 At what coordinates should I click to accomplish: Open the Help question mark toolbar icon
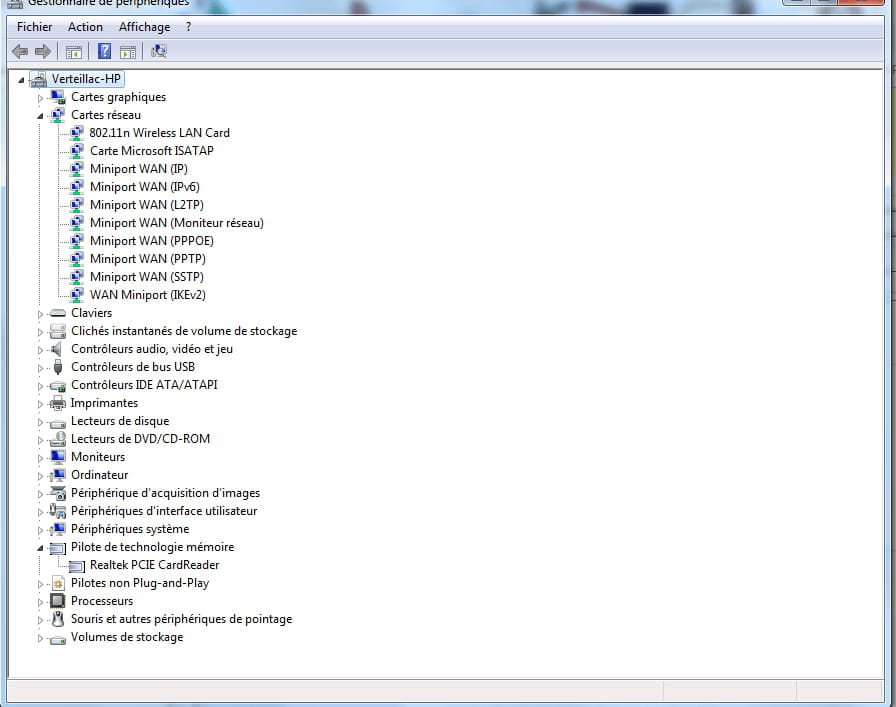tap(105, 51)
